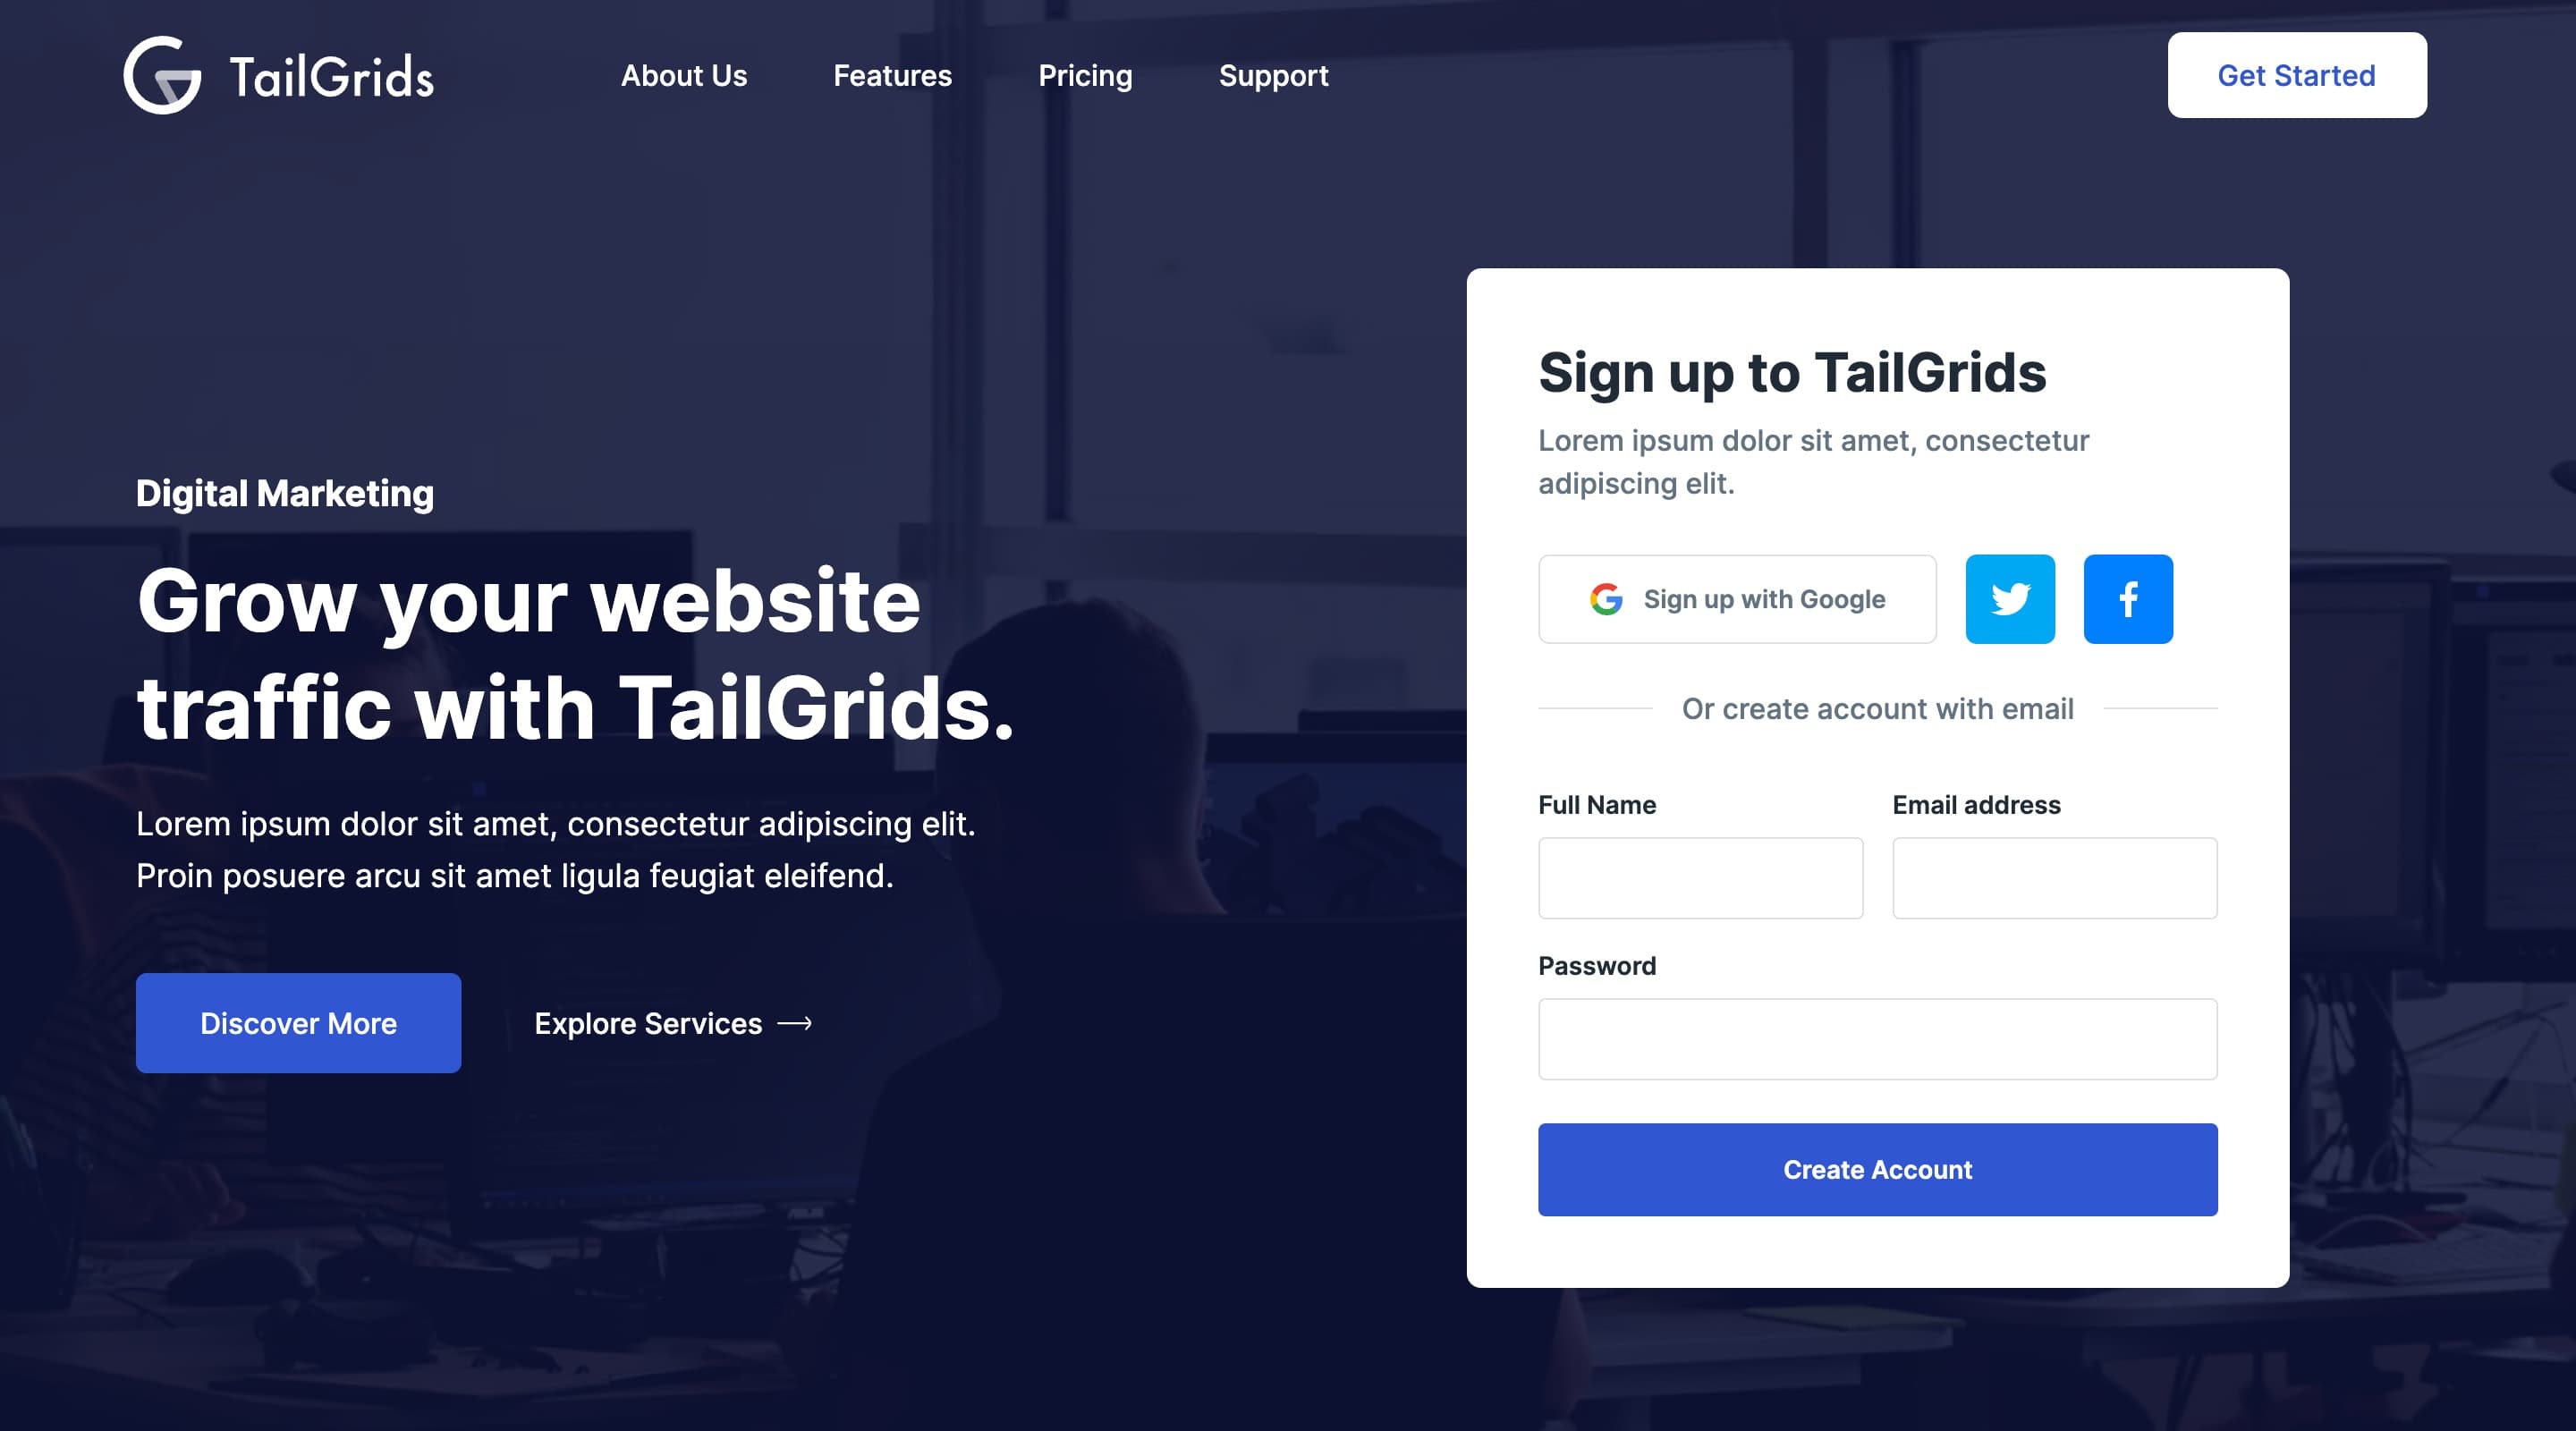Click the Pricing menu link
This screenshot has height=1431, width=2576.
pyautogui.click(x=1085, y=76)
